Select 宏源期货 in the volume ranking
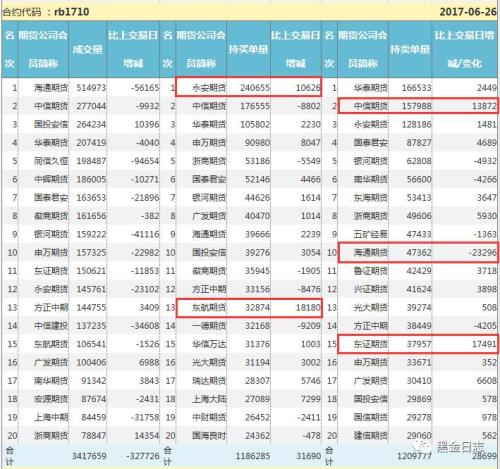Screen dimensions: 500x469 point(51,399)
